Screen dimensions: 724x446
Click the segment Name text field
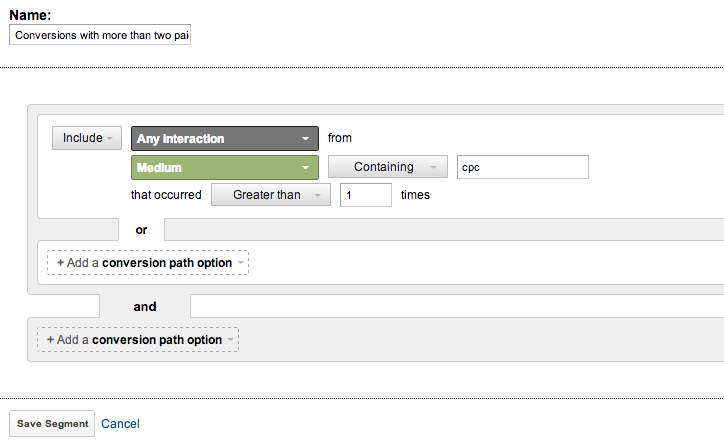[100, 35]
